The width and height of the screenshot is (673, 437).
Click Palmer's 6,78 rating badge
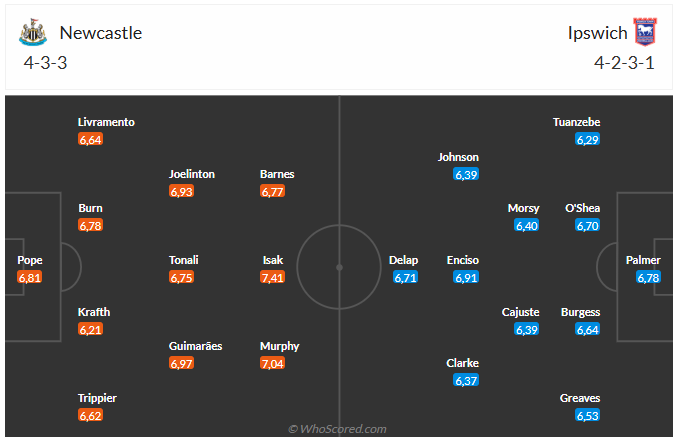pyautogui.click(x=649, y=277)
